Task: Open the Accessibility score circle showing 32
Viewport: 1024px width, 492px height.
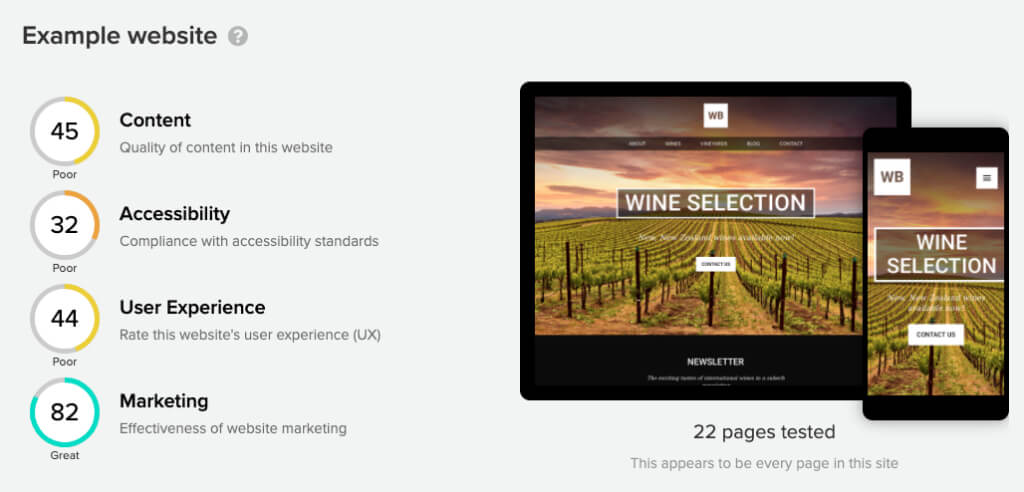Action: point(65,225)
